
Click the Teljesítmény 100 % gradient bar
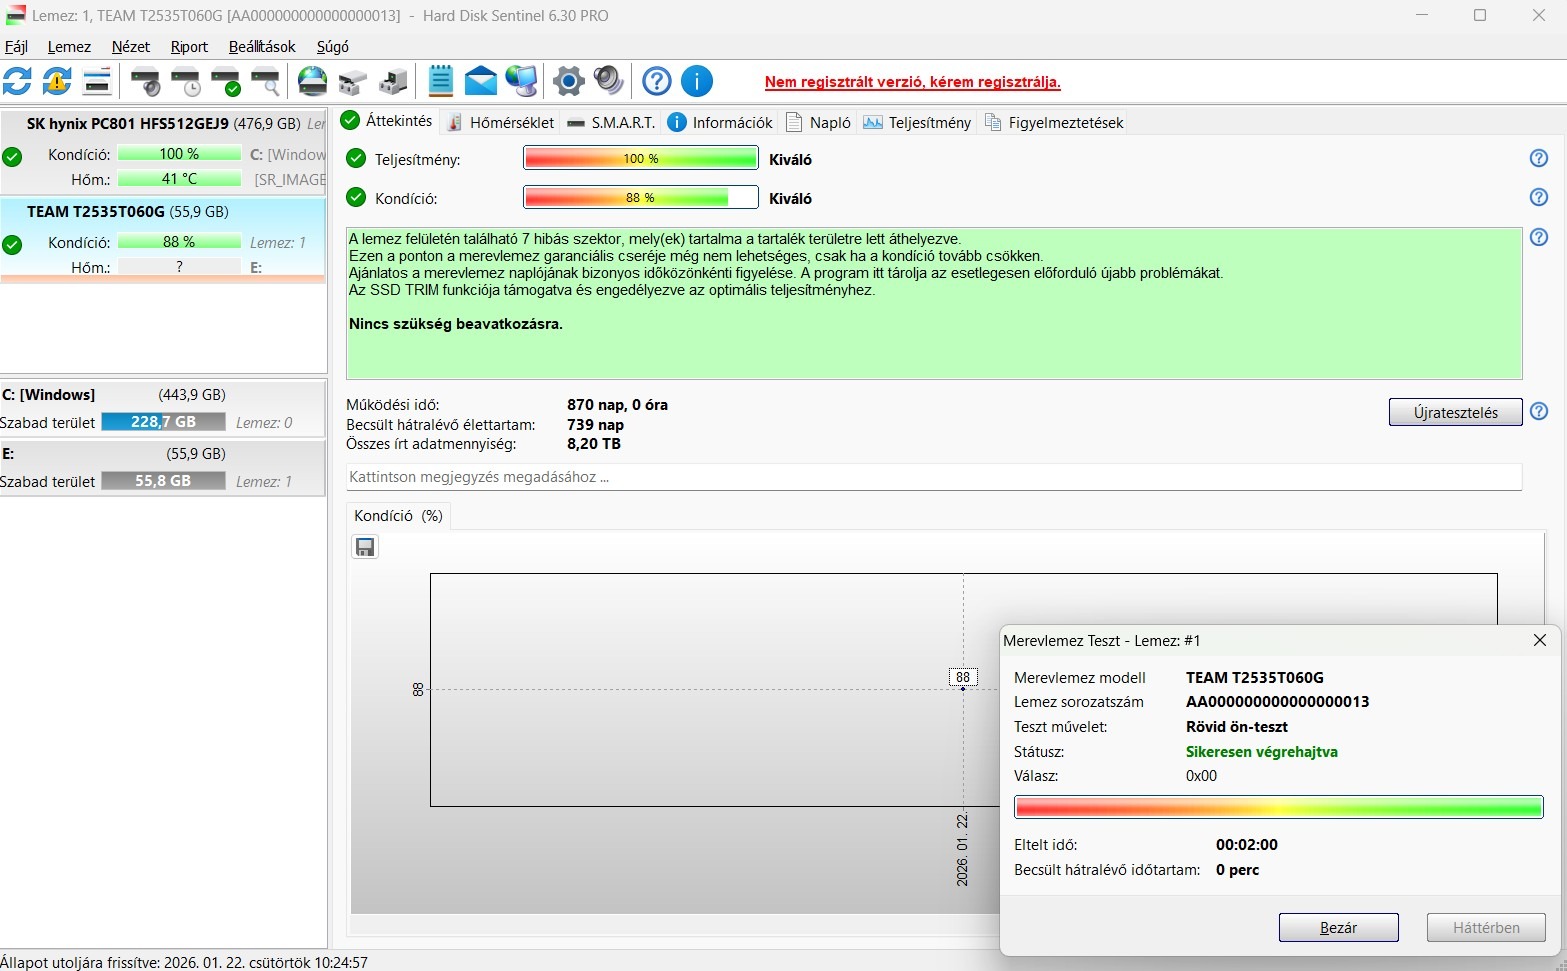[640, 158]
